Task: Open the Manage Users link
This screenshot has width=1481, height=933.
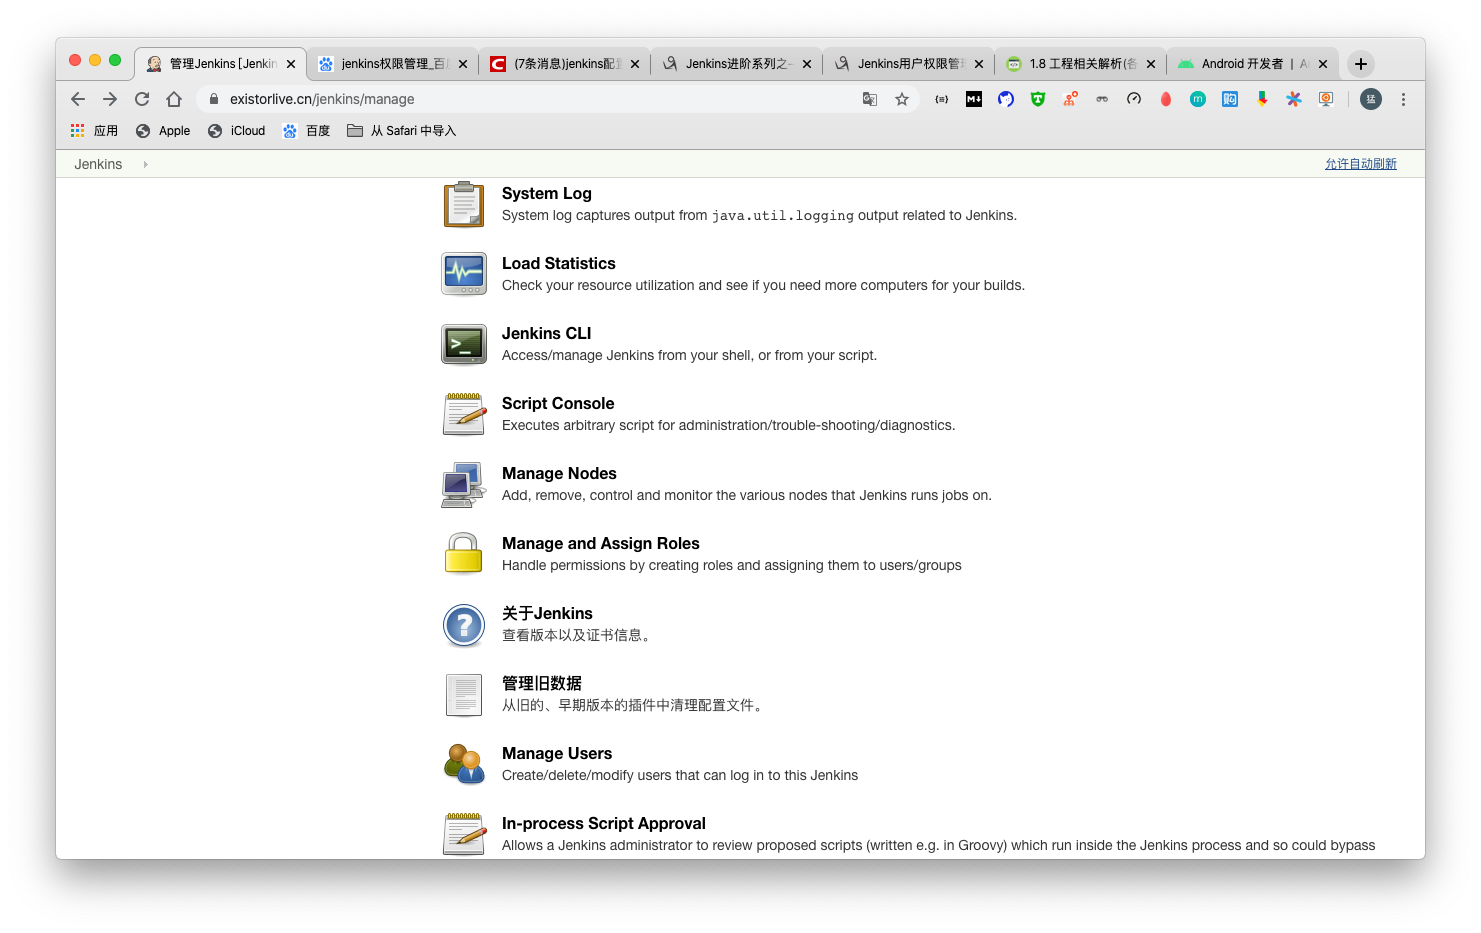Action: tap(556, 753)
